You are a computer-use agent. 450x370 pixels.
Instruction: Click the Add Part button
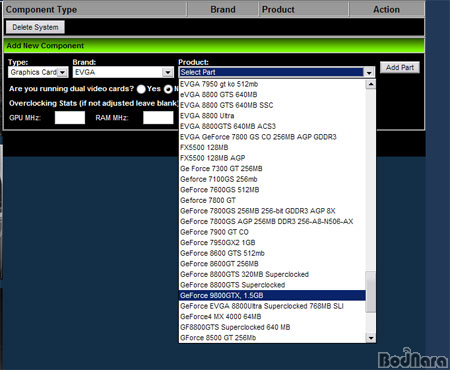400,68
